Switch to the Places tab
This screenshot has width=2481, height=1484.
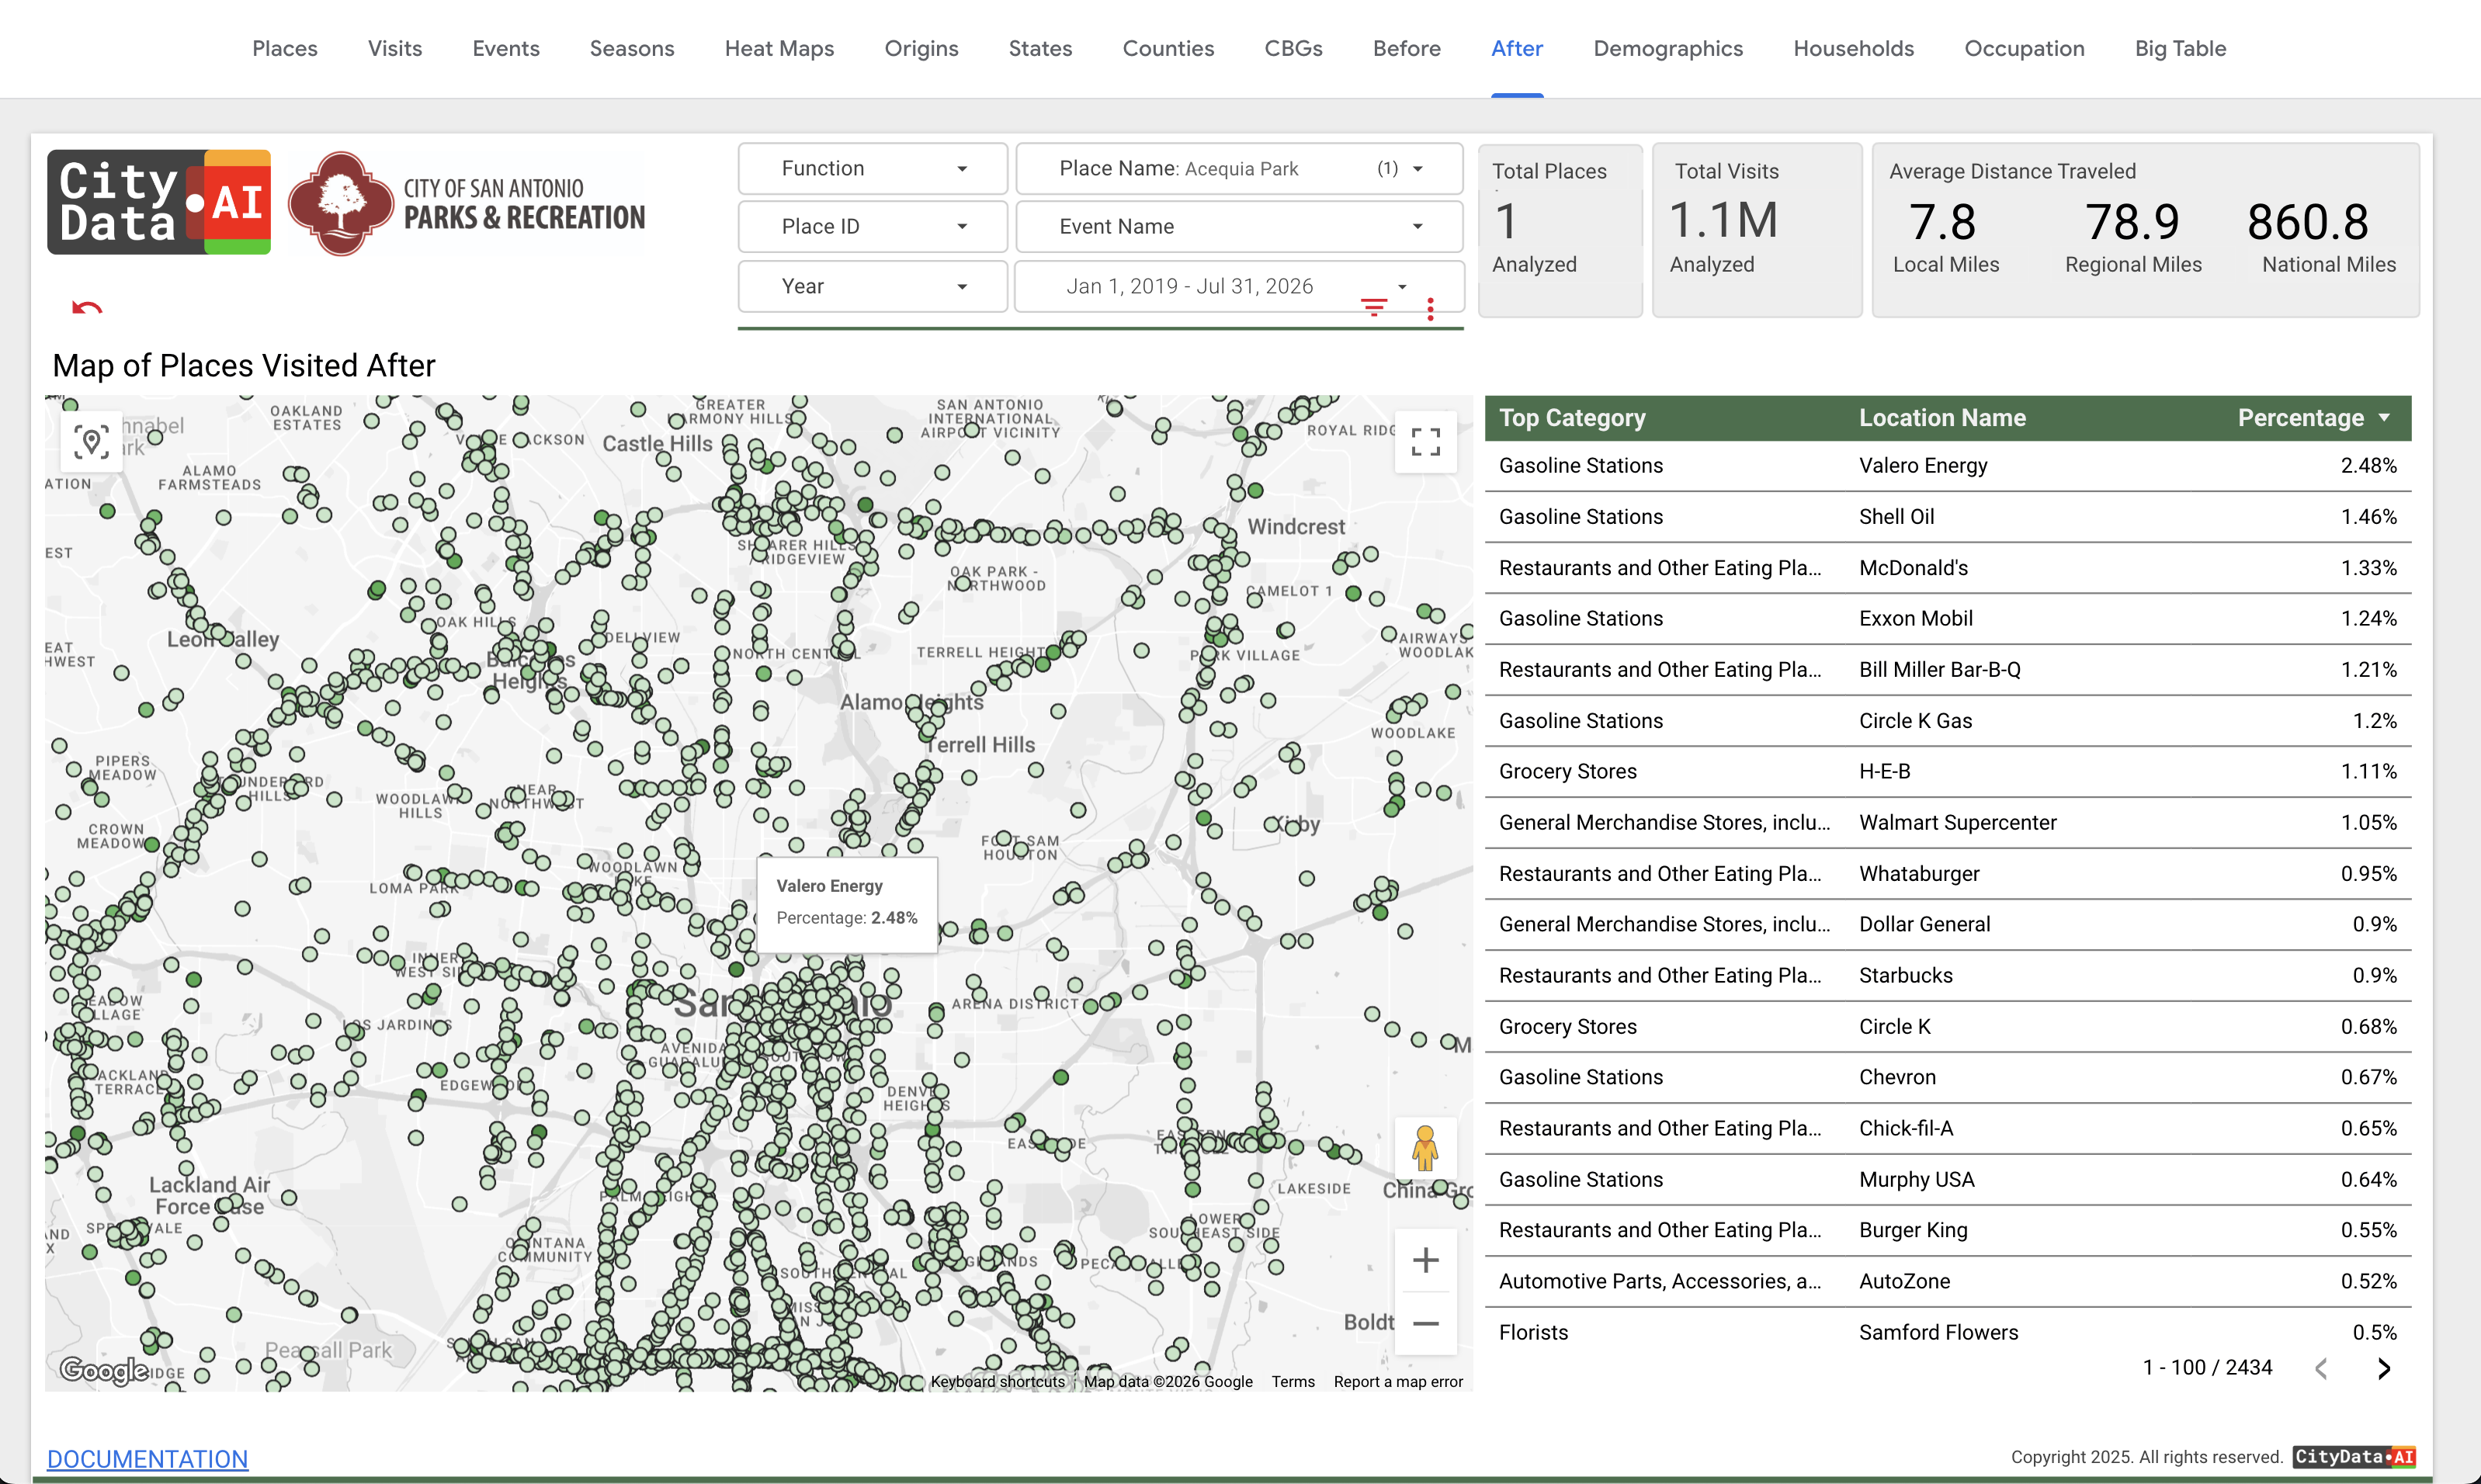pos(285,48)
